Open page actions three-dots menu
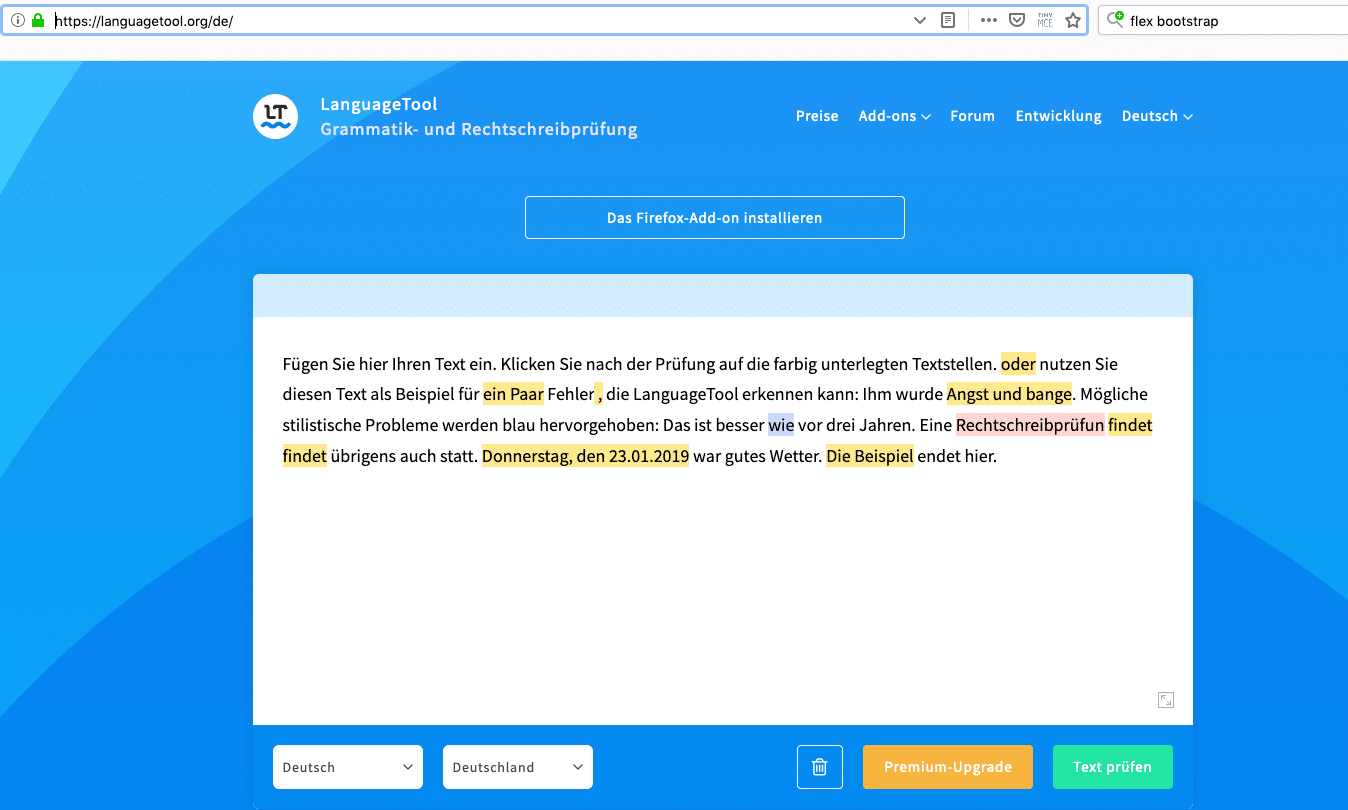The height and width of the screenshot is (810, 1348). [989, 20]
